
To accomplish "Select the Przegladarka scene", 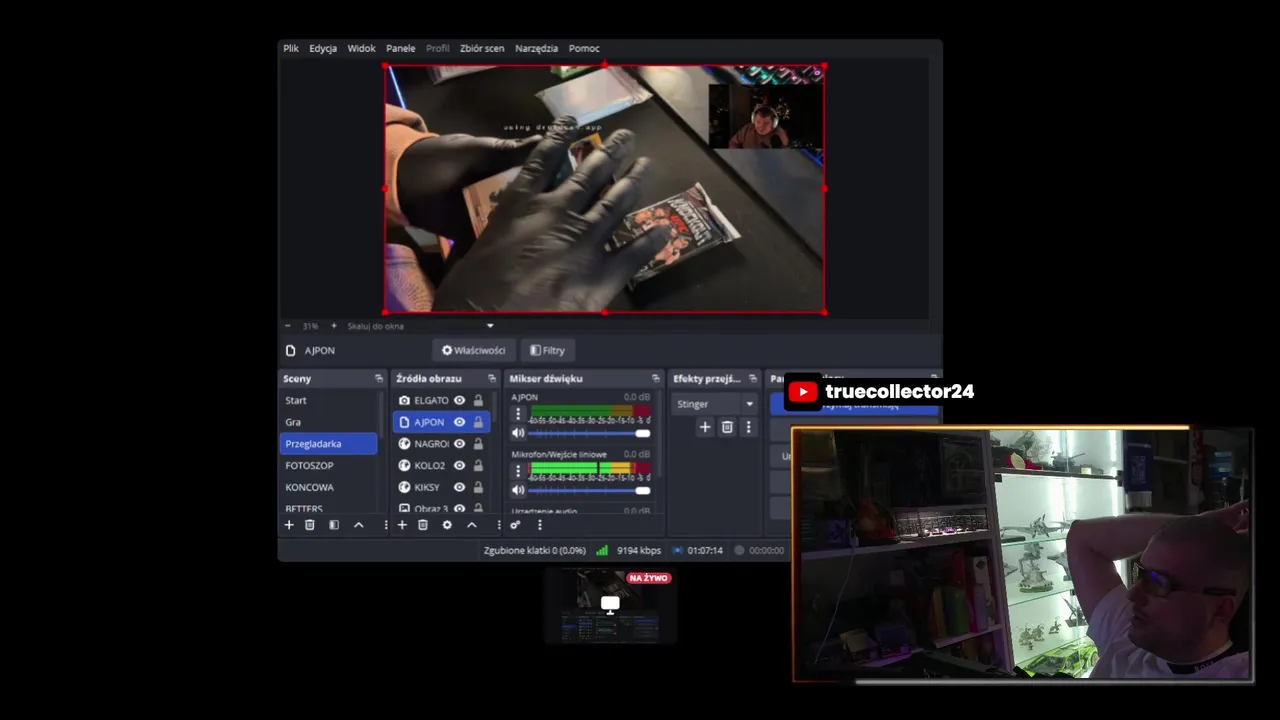I will (x=329, y=444).
